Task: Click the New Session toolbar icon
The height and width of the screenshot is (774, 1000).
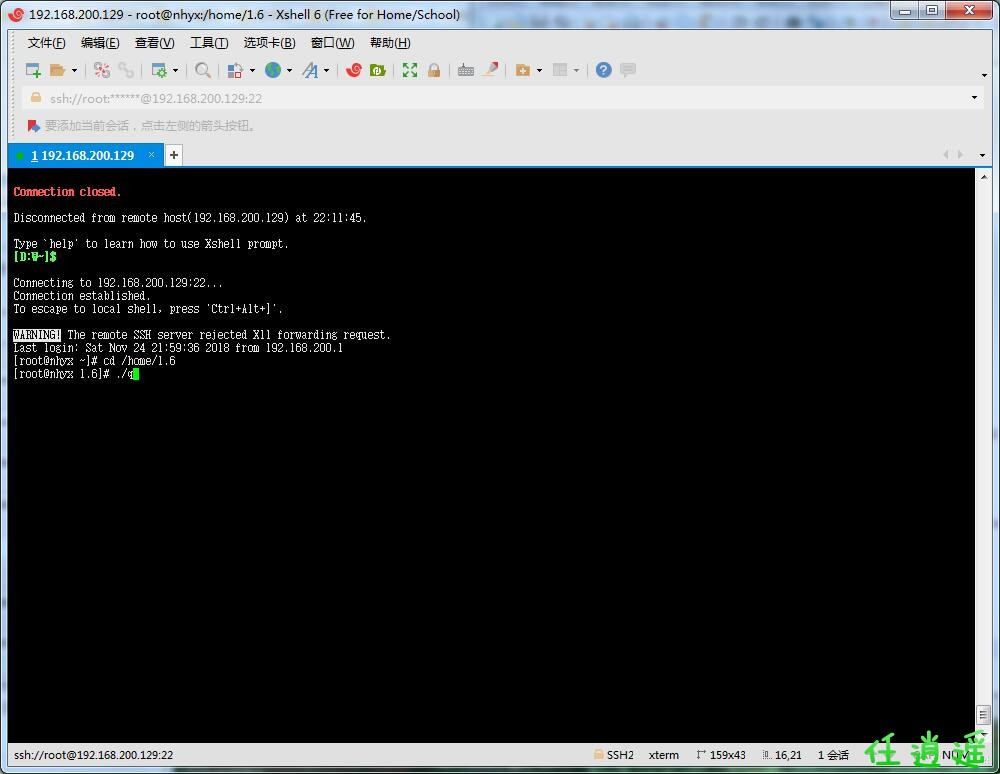Action: (33, 70)
